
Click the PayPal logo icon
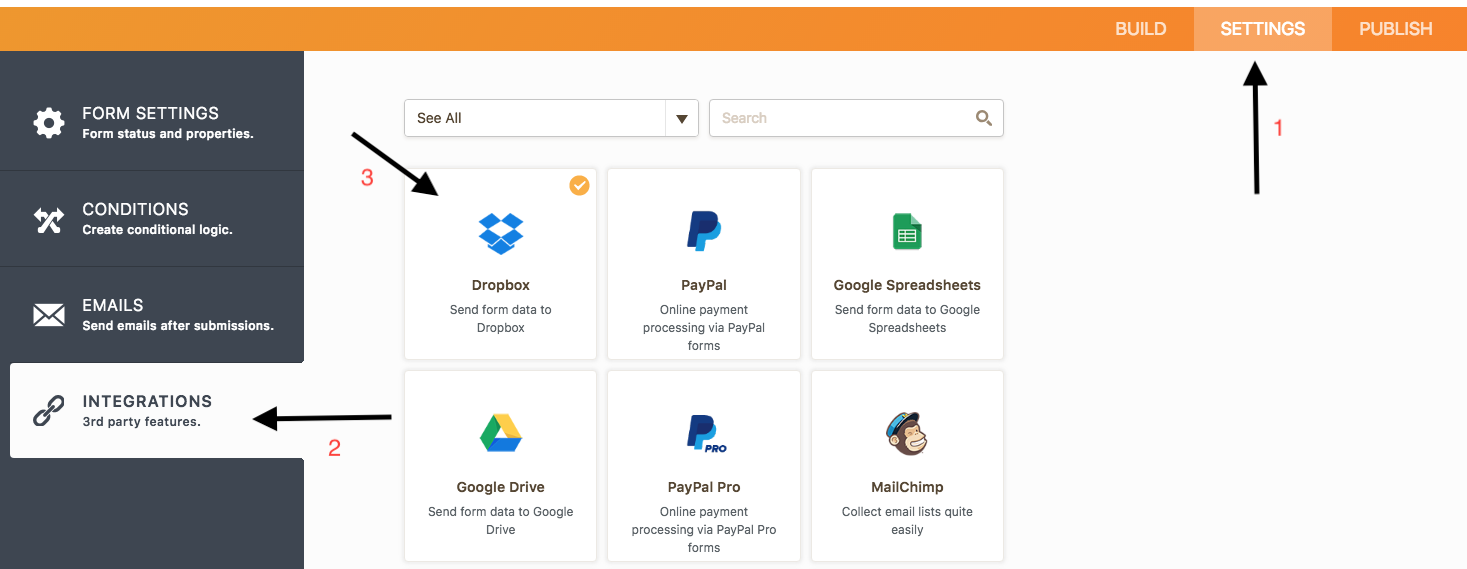tap(704, 231)
